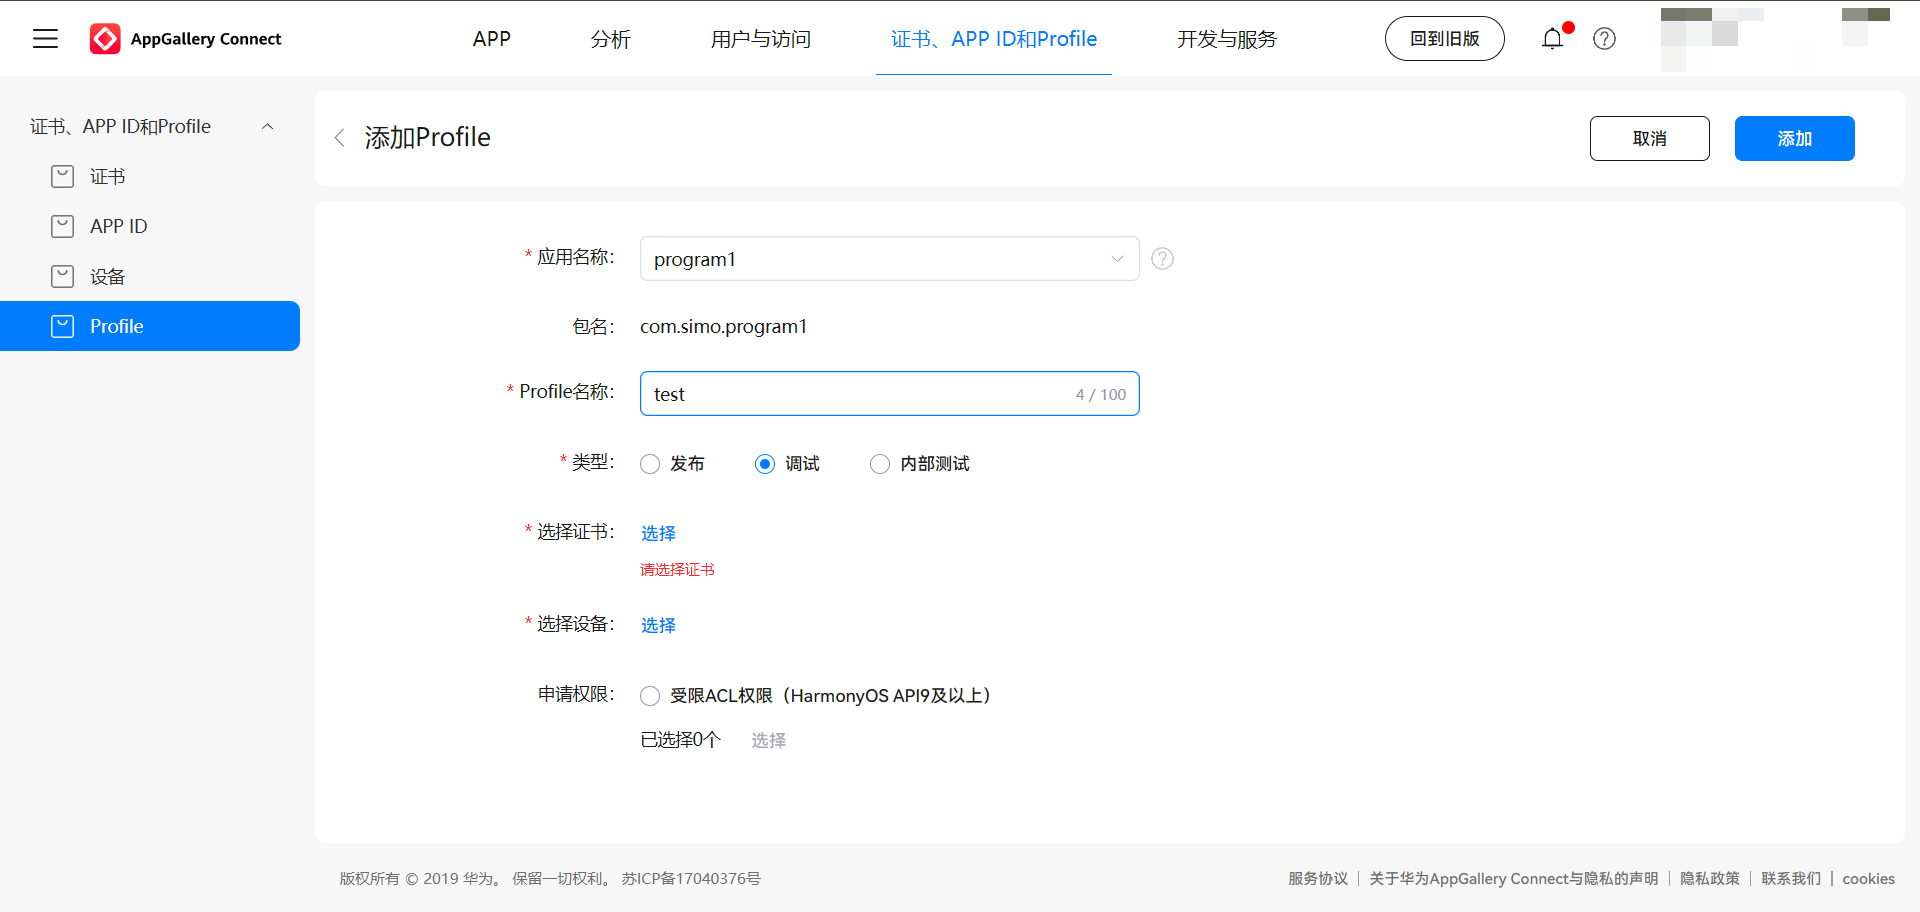
Task: Open Profile in the sidebar
Action: pyautogui.click(x=150, y=326)
